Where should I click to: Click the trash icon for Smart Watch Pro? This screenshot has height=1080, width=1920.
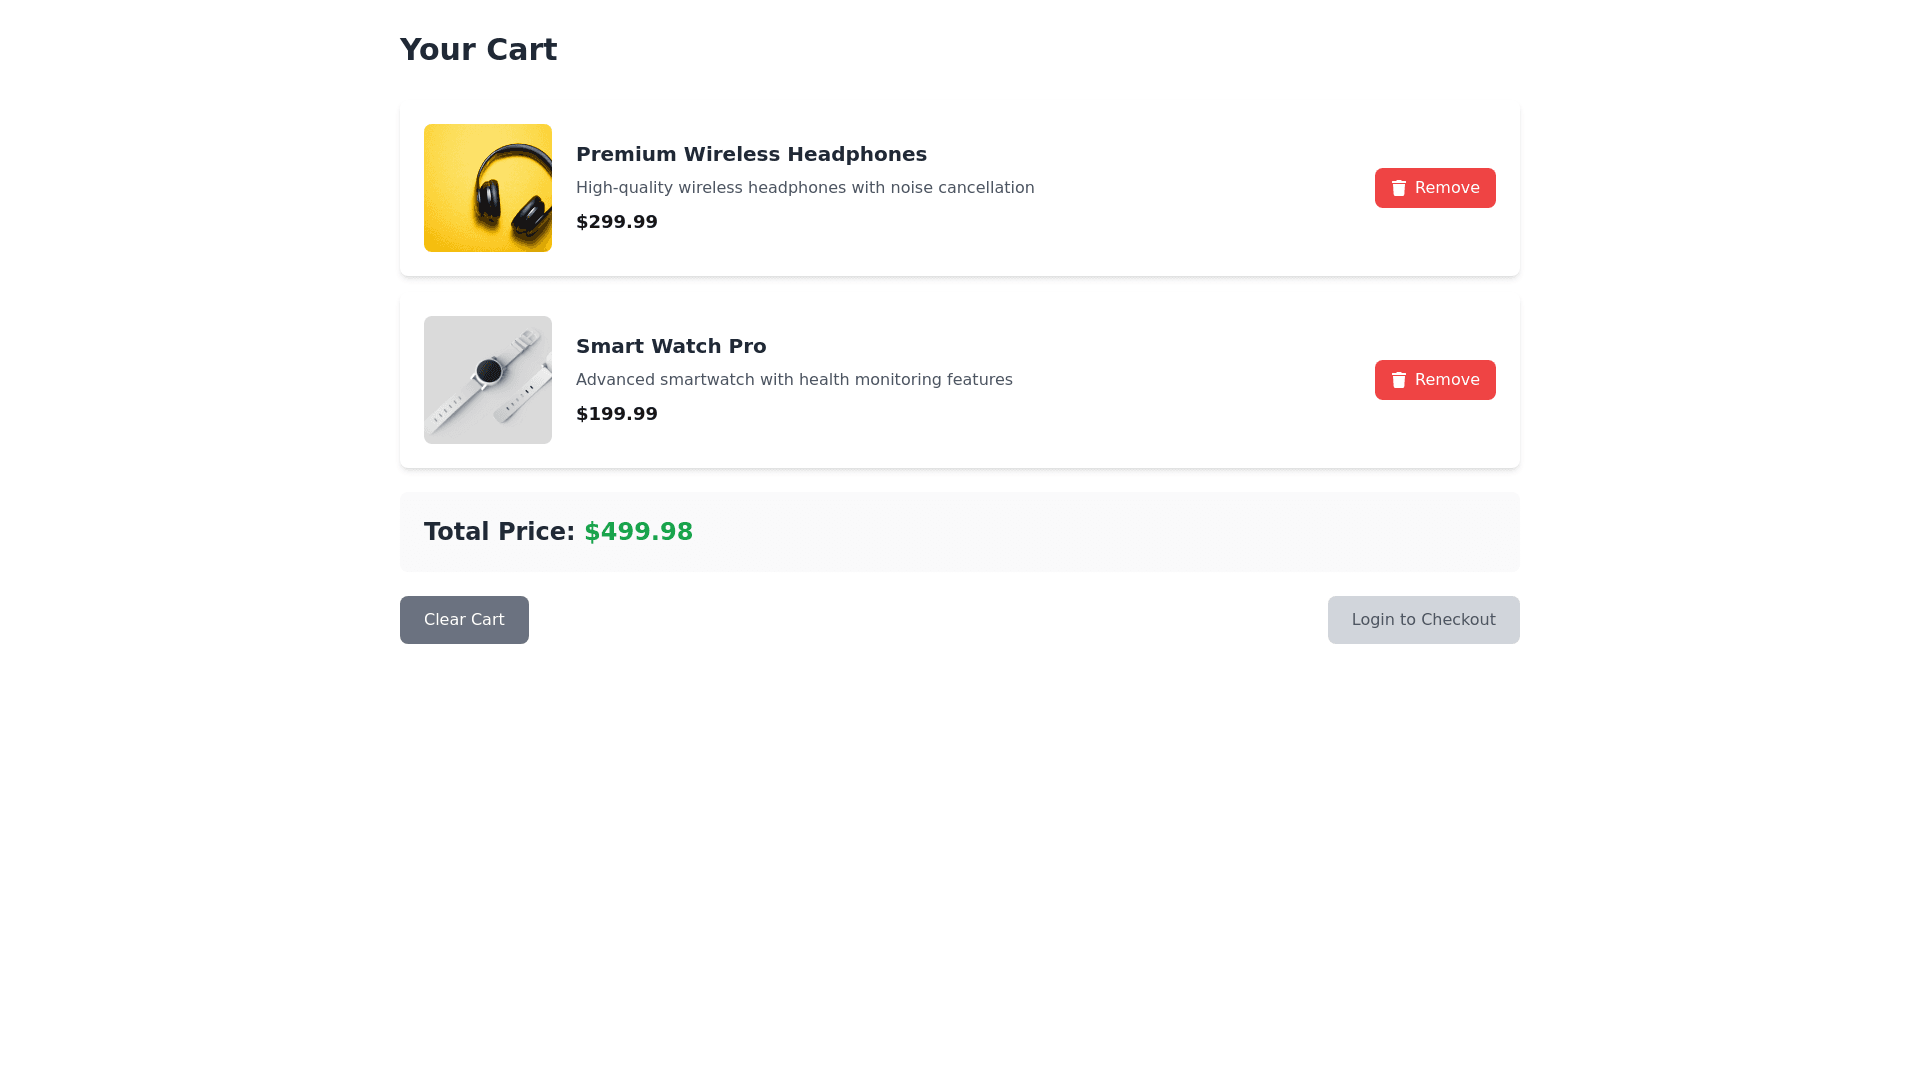[x=1399, y=380]
